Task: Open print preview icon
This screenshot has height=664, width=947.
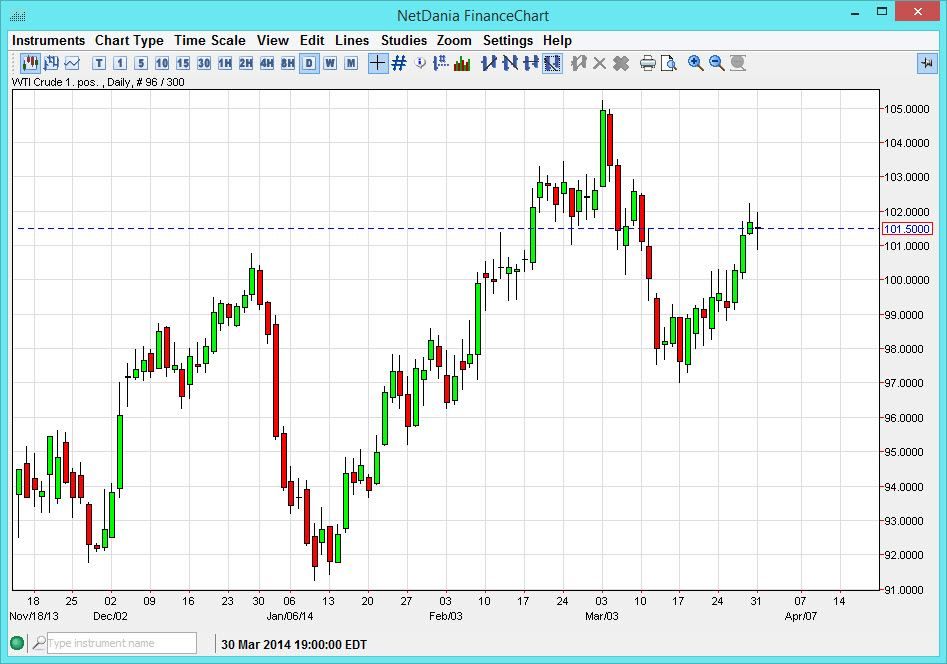Action: (668, 63)
